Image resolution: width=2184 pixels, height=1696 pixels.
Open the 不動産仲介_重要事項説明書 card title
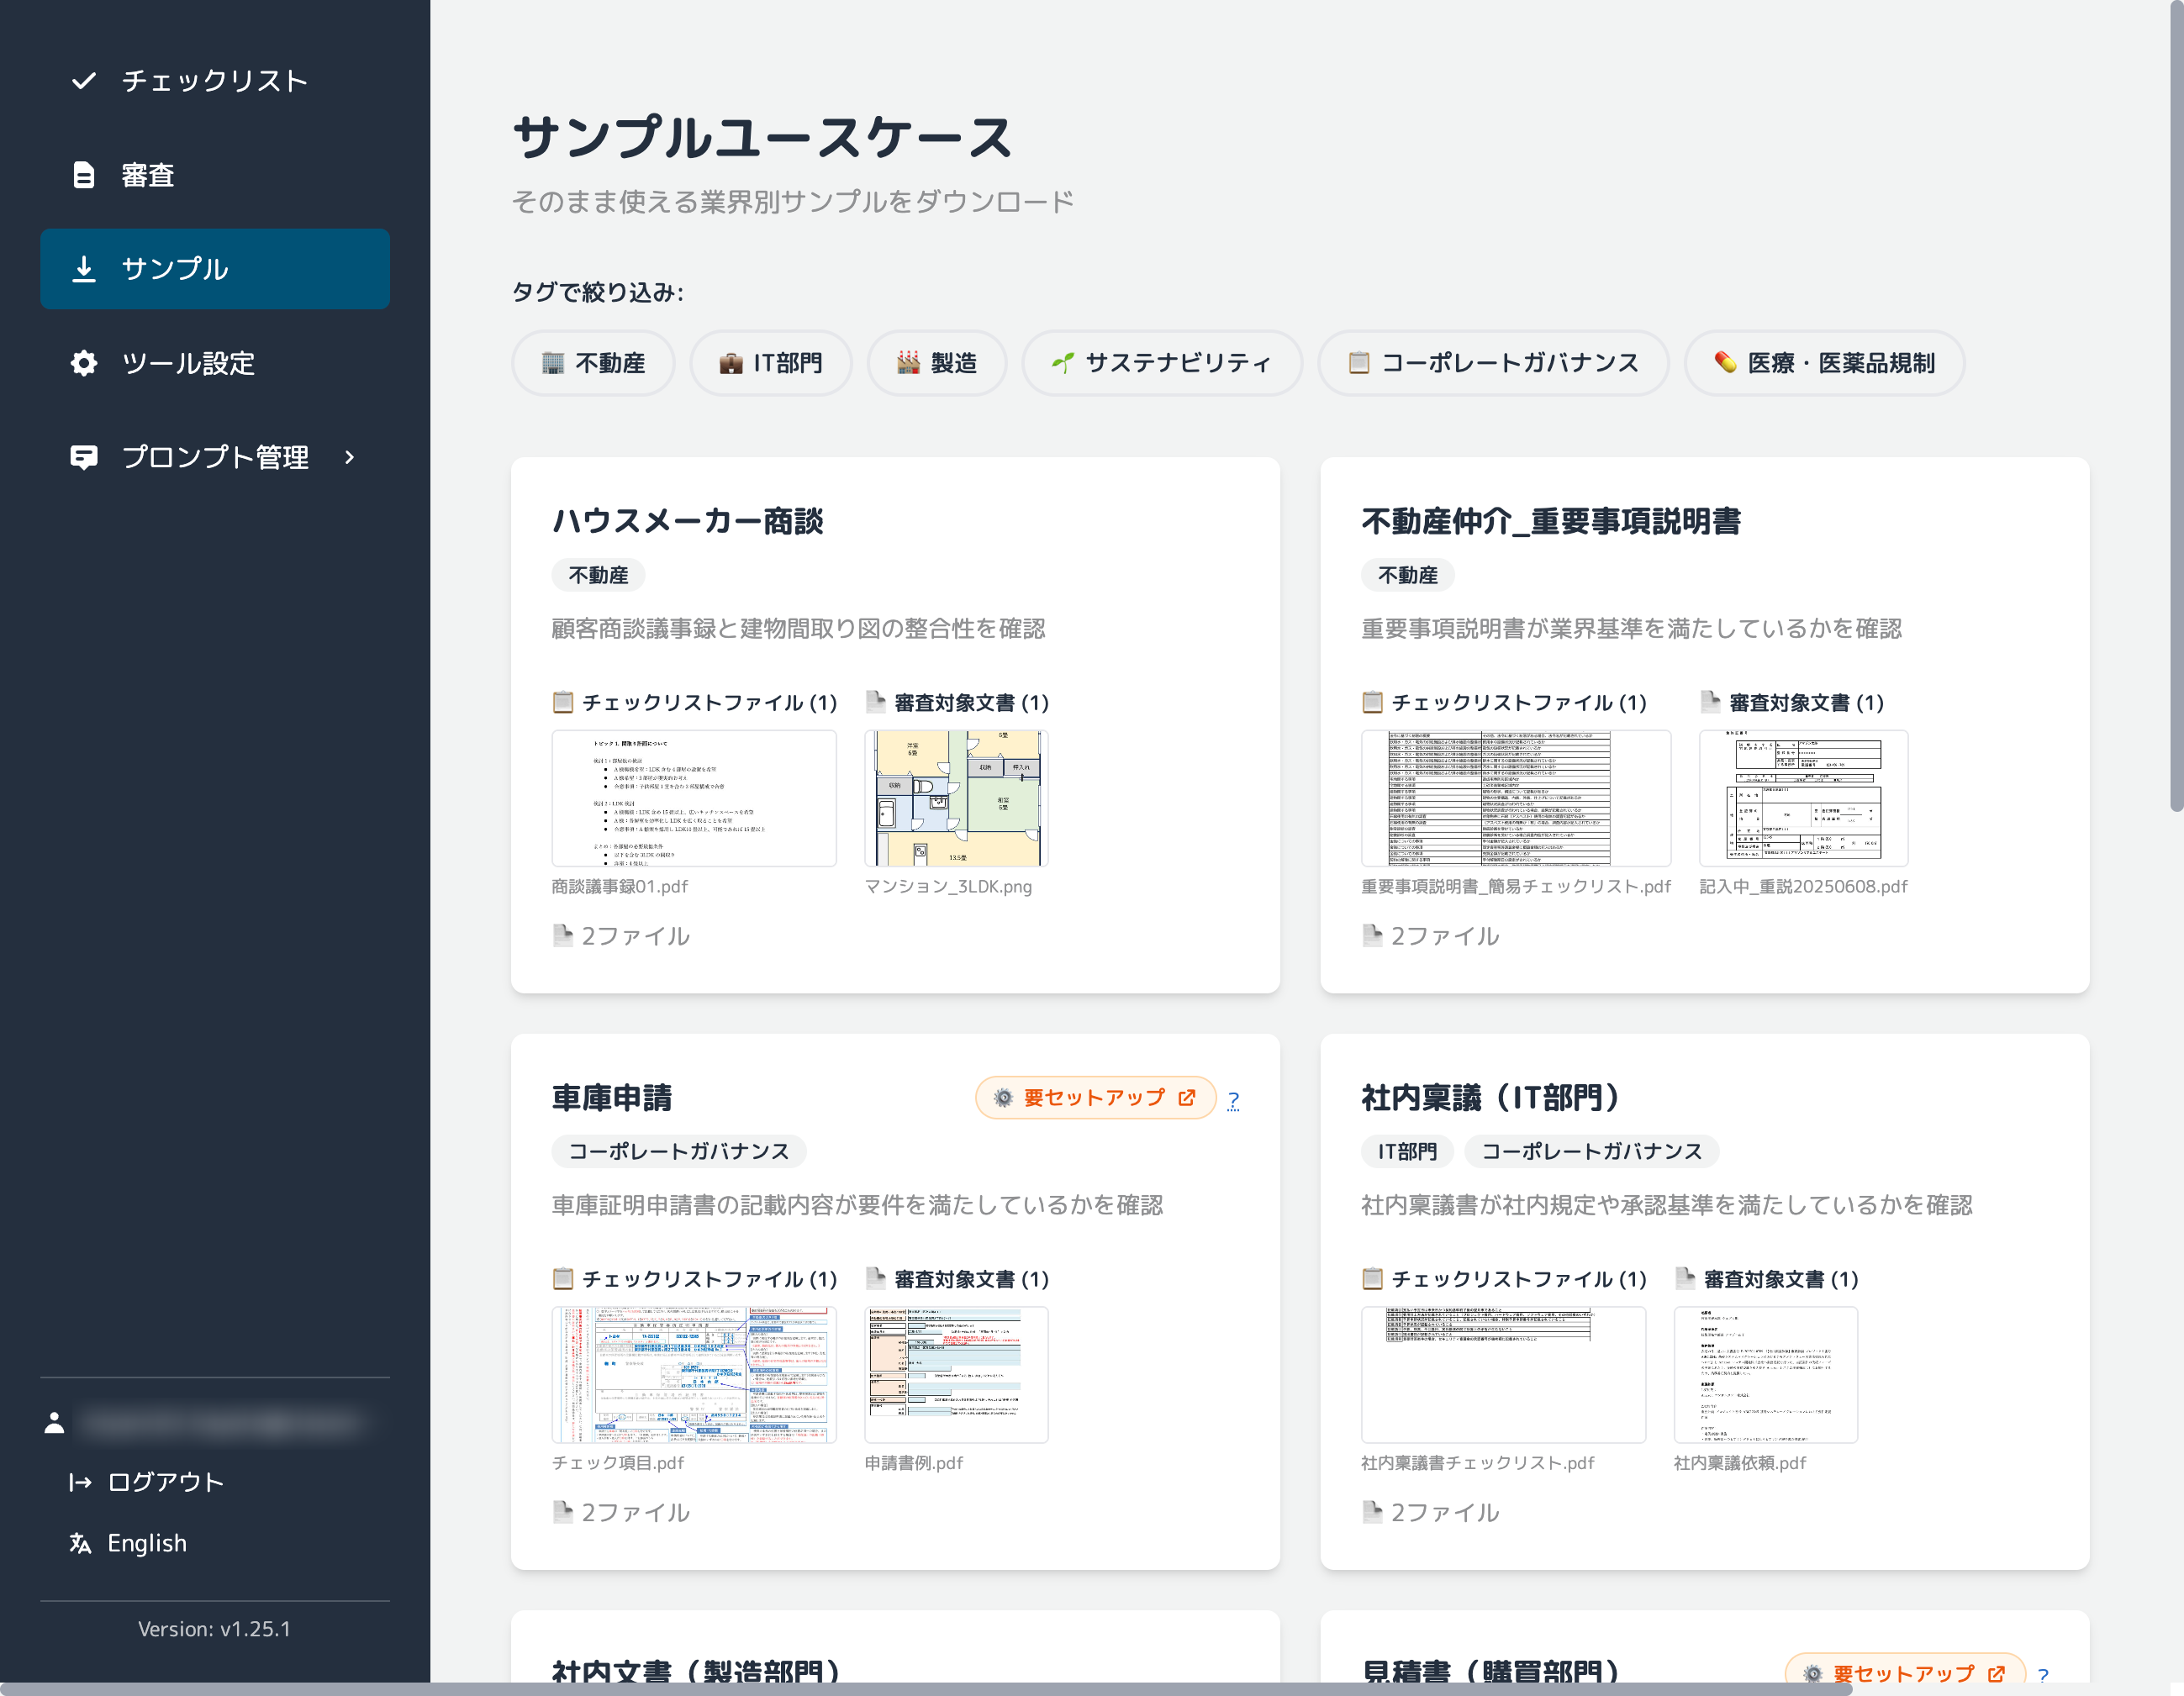click(x=1551, y=521)
